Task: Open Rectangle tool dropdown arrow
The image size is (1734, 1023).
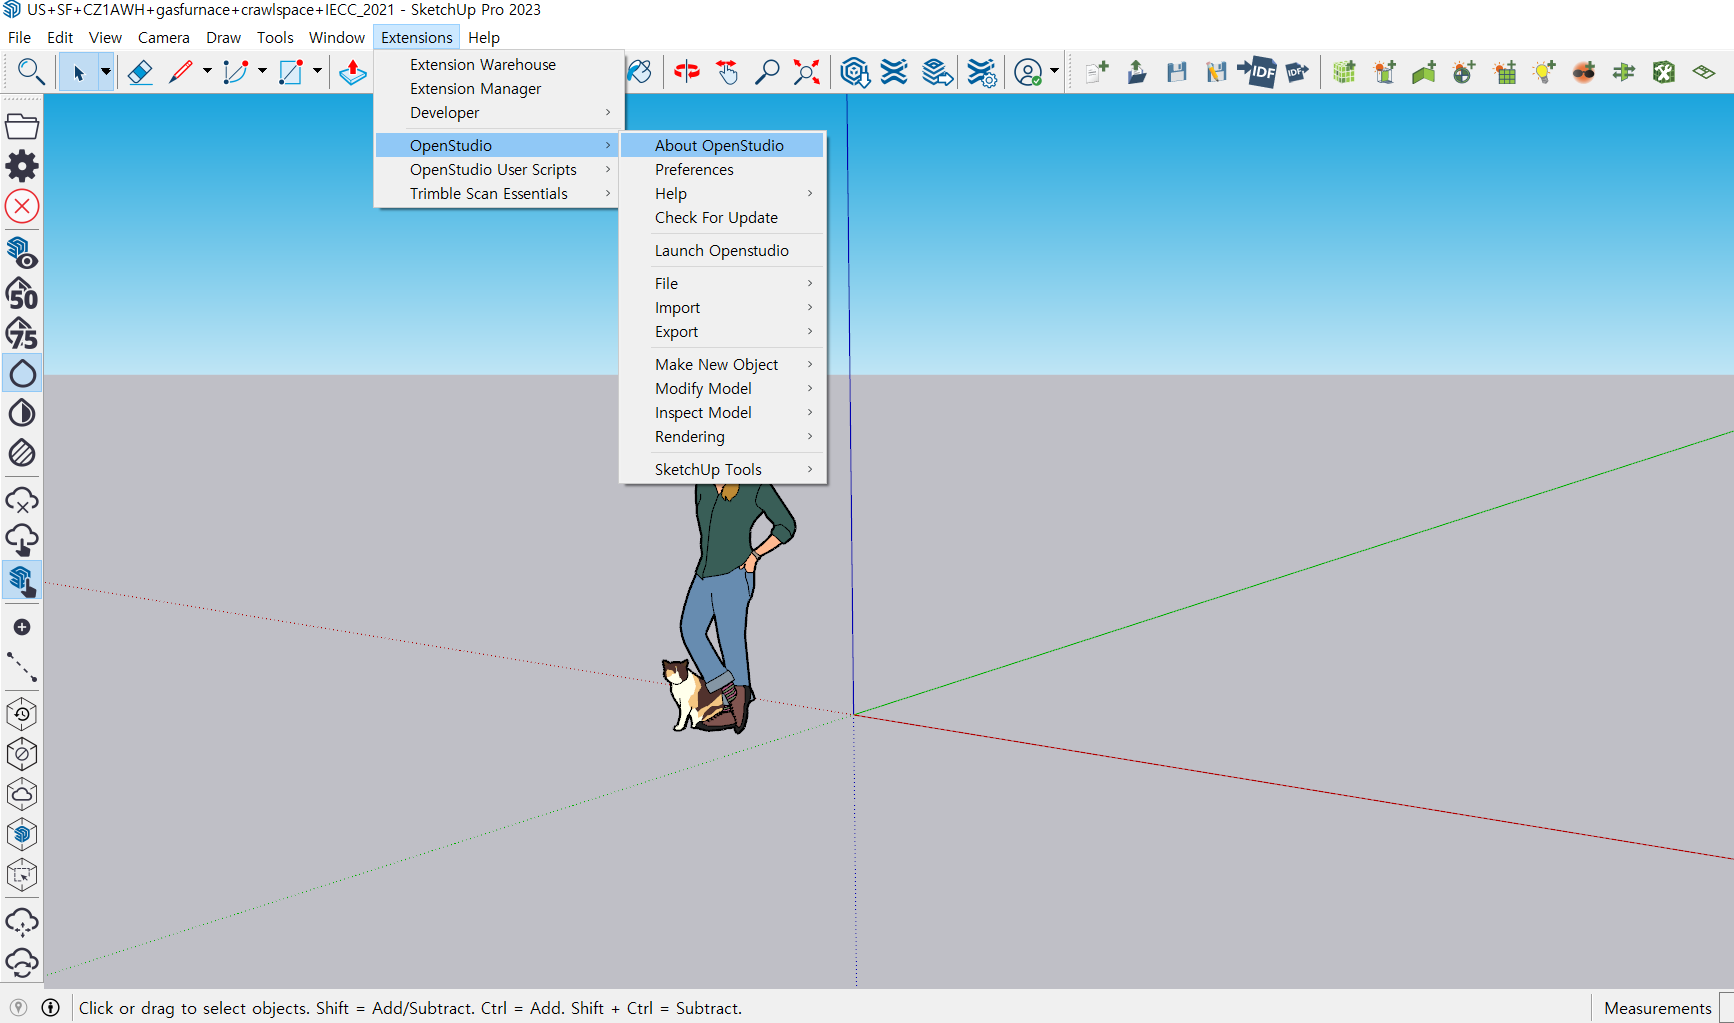Action: tap(317, 72)
